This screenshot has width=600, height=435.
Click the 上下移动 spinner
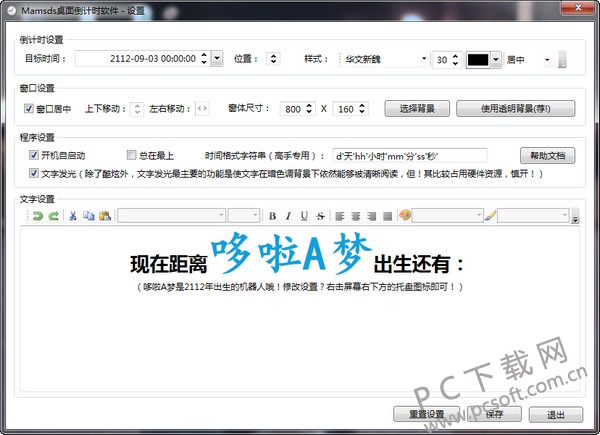[137, 109]
